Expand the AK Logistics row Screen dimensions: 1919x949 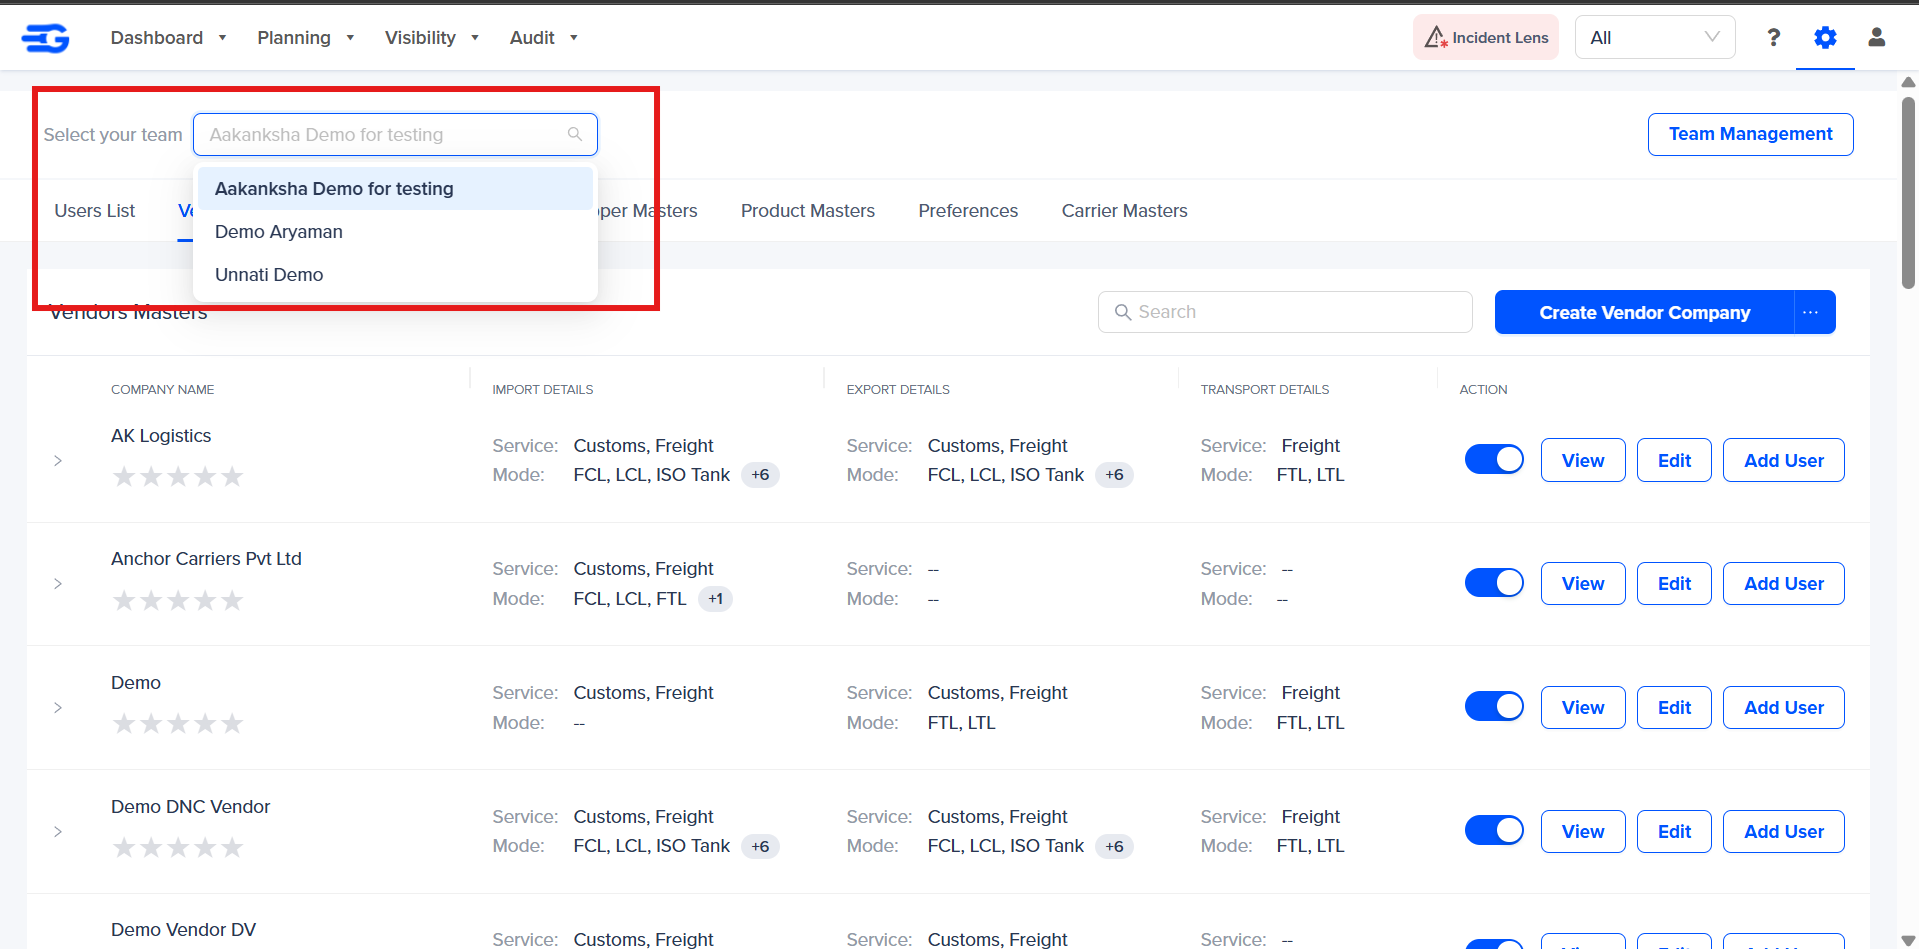[58, 461]
